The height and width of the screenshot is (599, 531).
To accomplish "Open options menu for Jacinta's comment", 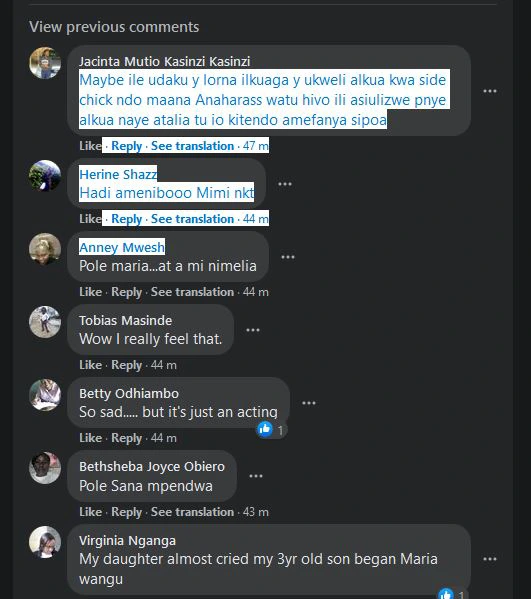I will 489,91.
